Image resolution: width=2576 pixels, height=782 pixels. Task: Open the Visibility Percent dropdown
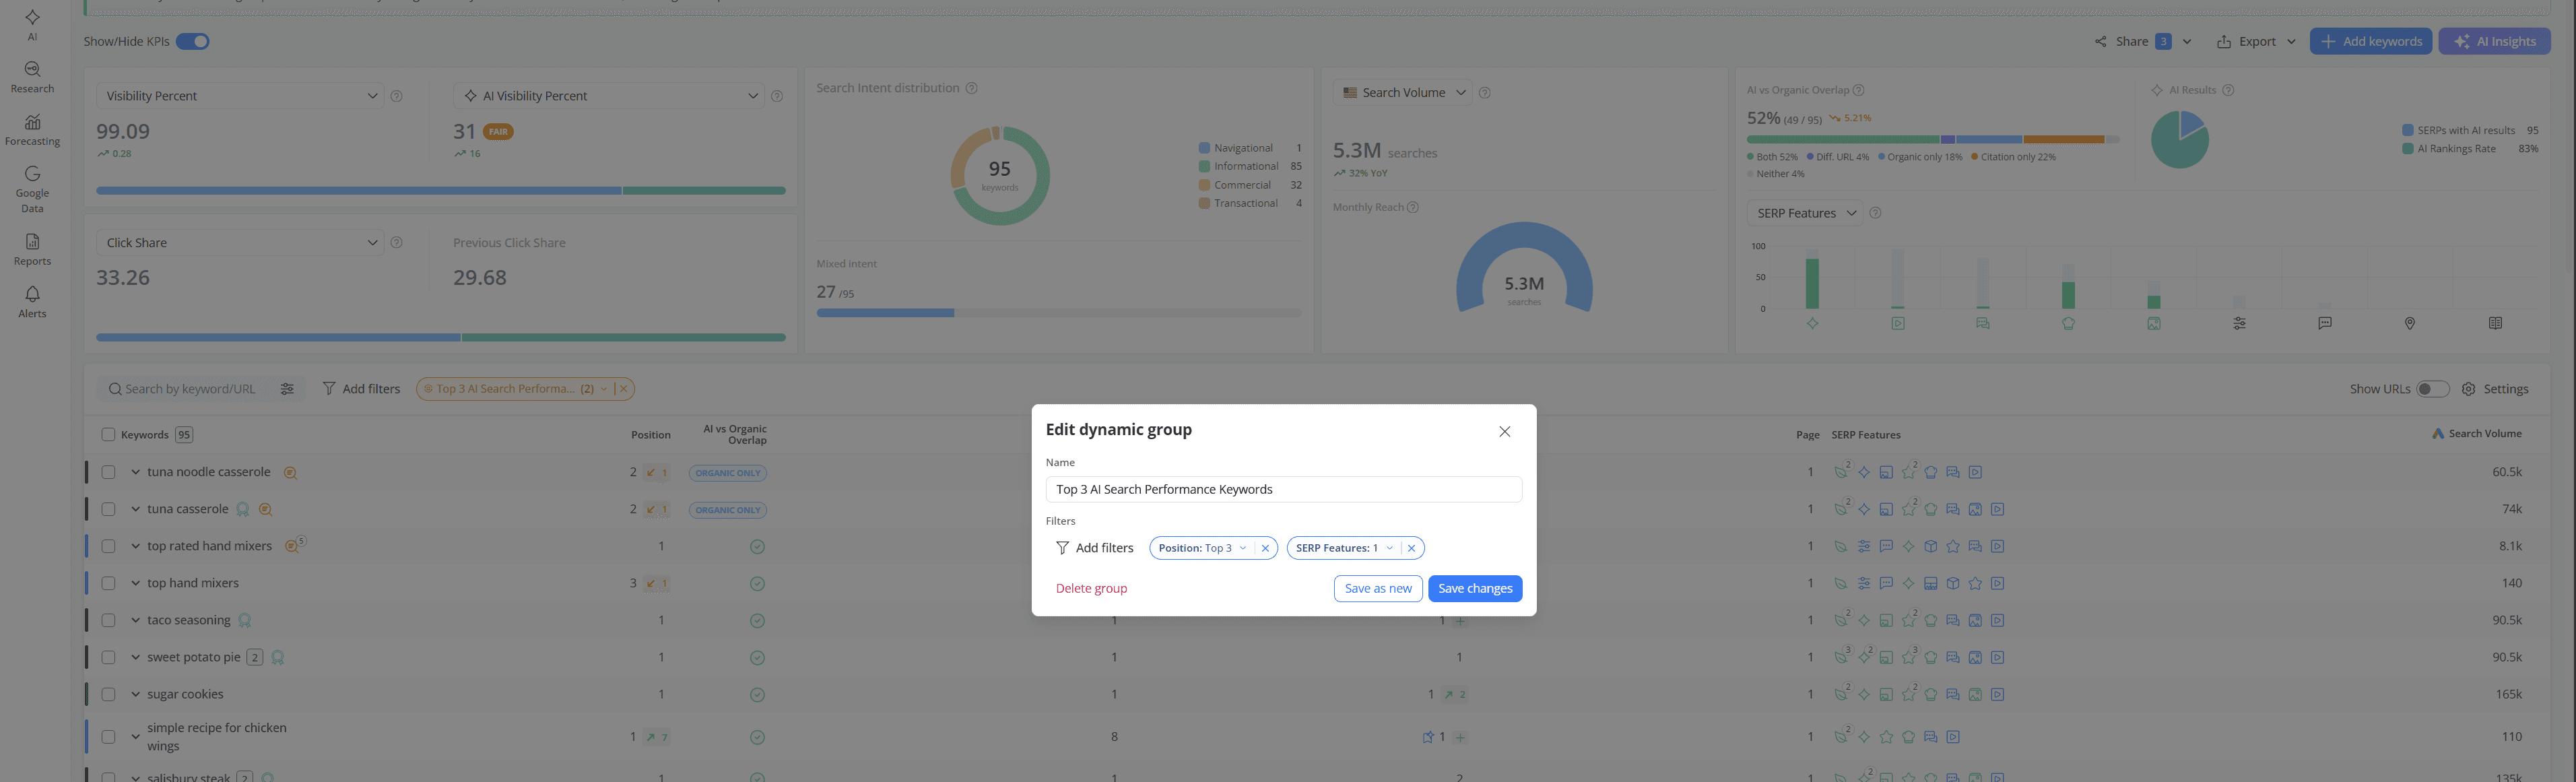click(x=240, y=96)
